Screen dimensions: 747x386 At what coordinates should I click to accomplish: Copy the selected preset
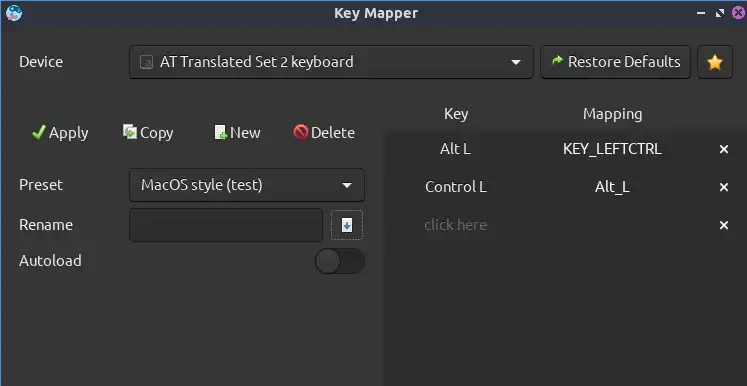pos(148,132)
